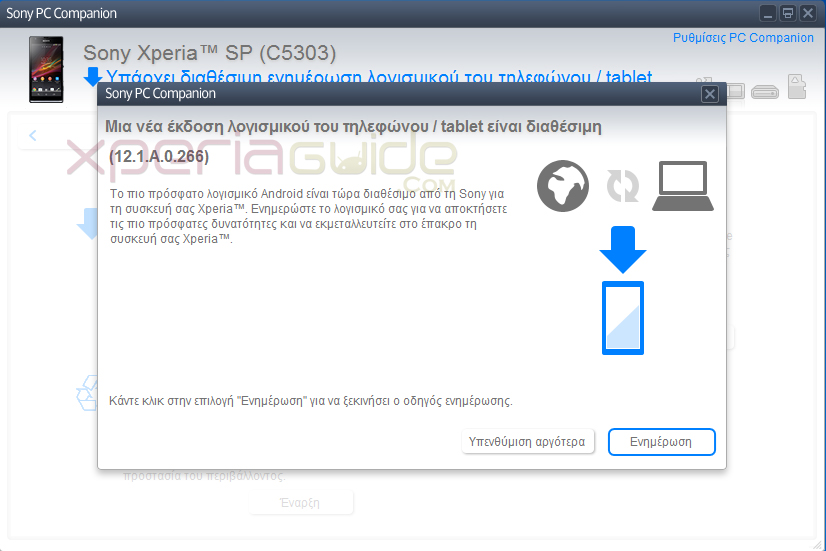Open Ρυθμίσεις PC Companion settings link

point(743,38)
